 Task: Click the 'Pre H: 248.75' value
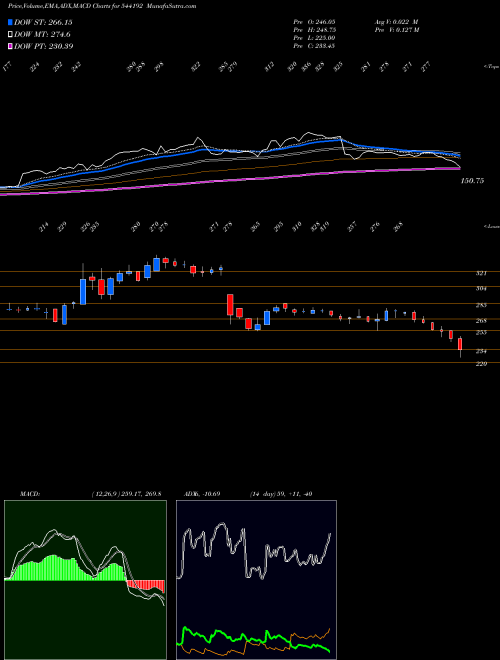pyautogui.click(x=314, y=30)
